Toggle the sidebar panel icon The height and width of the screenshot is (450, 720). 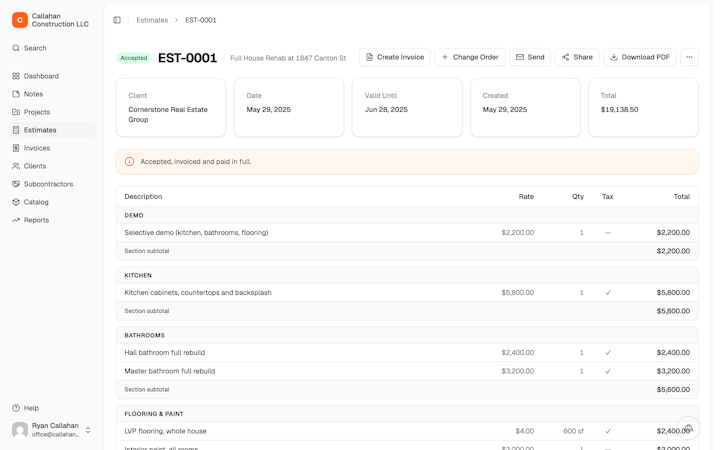tap(117, 20)
